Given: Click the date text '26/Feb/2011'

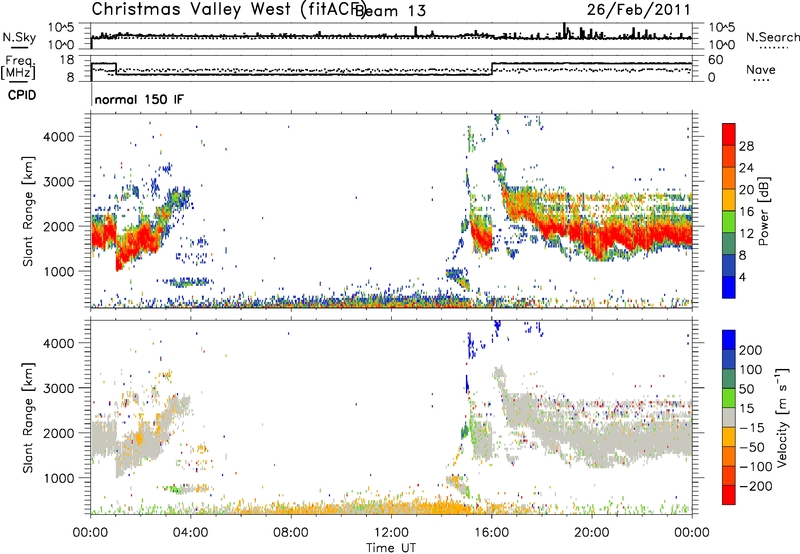Looking at the screenshot, I should [x=638, y=9].
